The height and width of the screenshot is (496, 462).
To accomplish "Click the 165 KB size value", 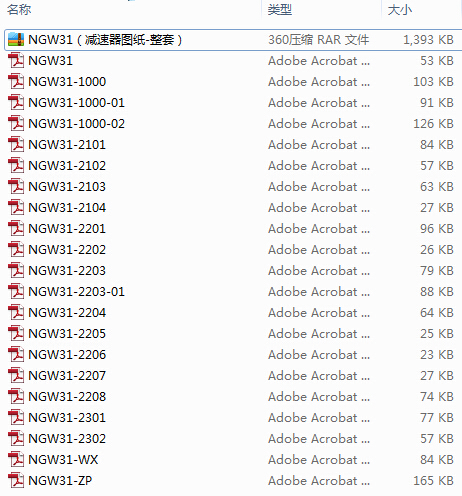I will (x=434, y=480).
